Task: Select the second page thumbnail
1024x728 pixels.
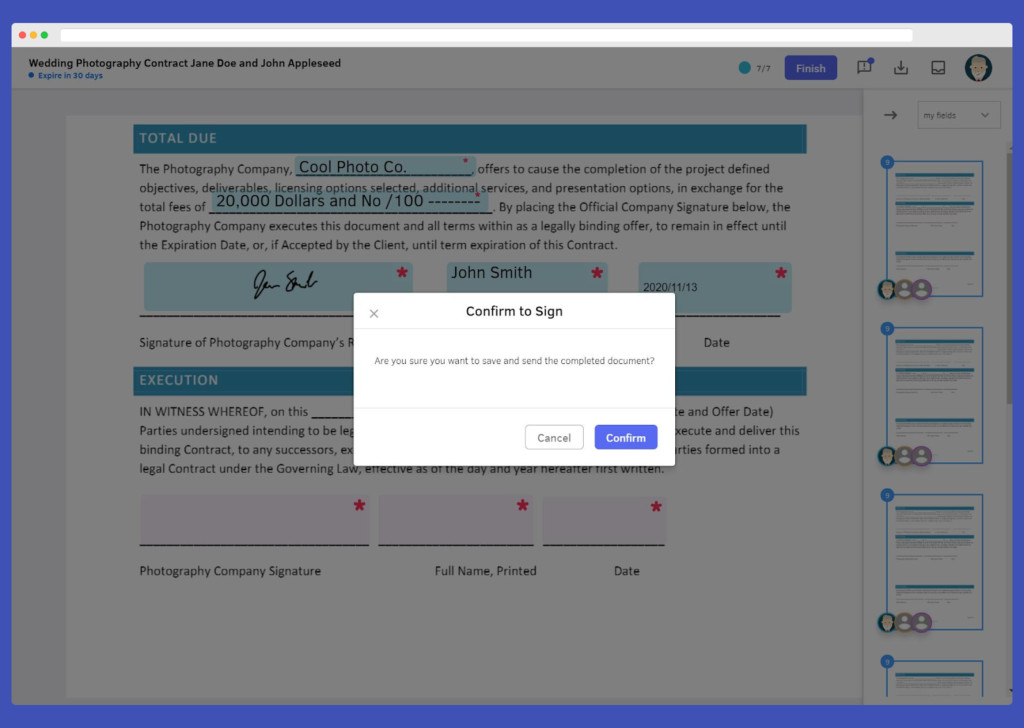Action: coord(934,394)
